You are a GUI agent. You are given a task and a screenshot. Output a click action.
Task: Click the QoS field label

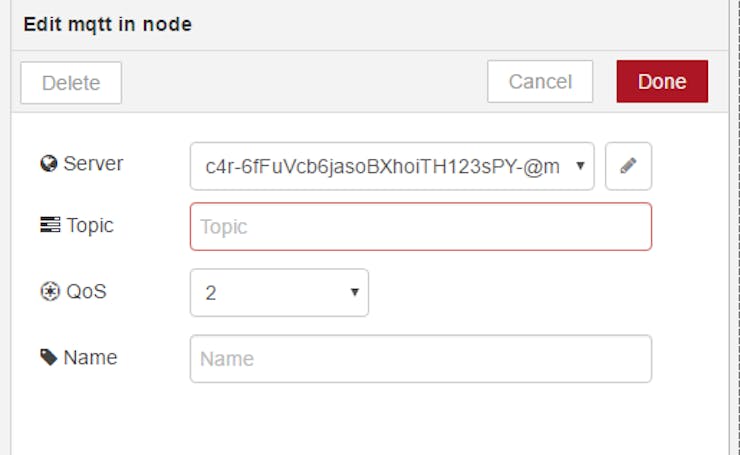(86, 291)
